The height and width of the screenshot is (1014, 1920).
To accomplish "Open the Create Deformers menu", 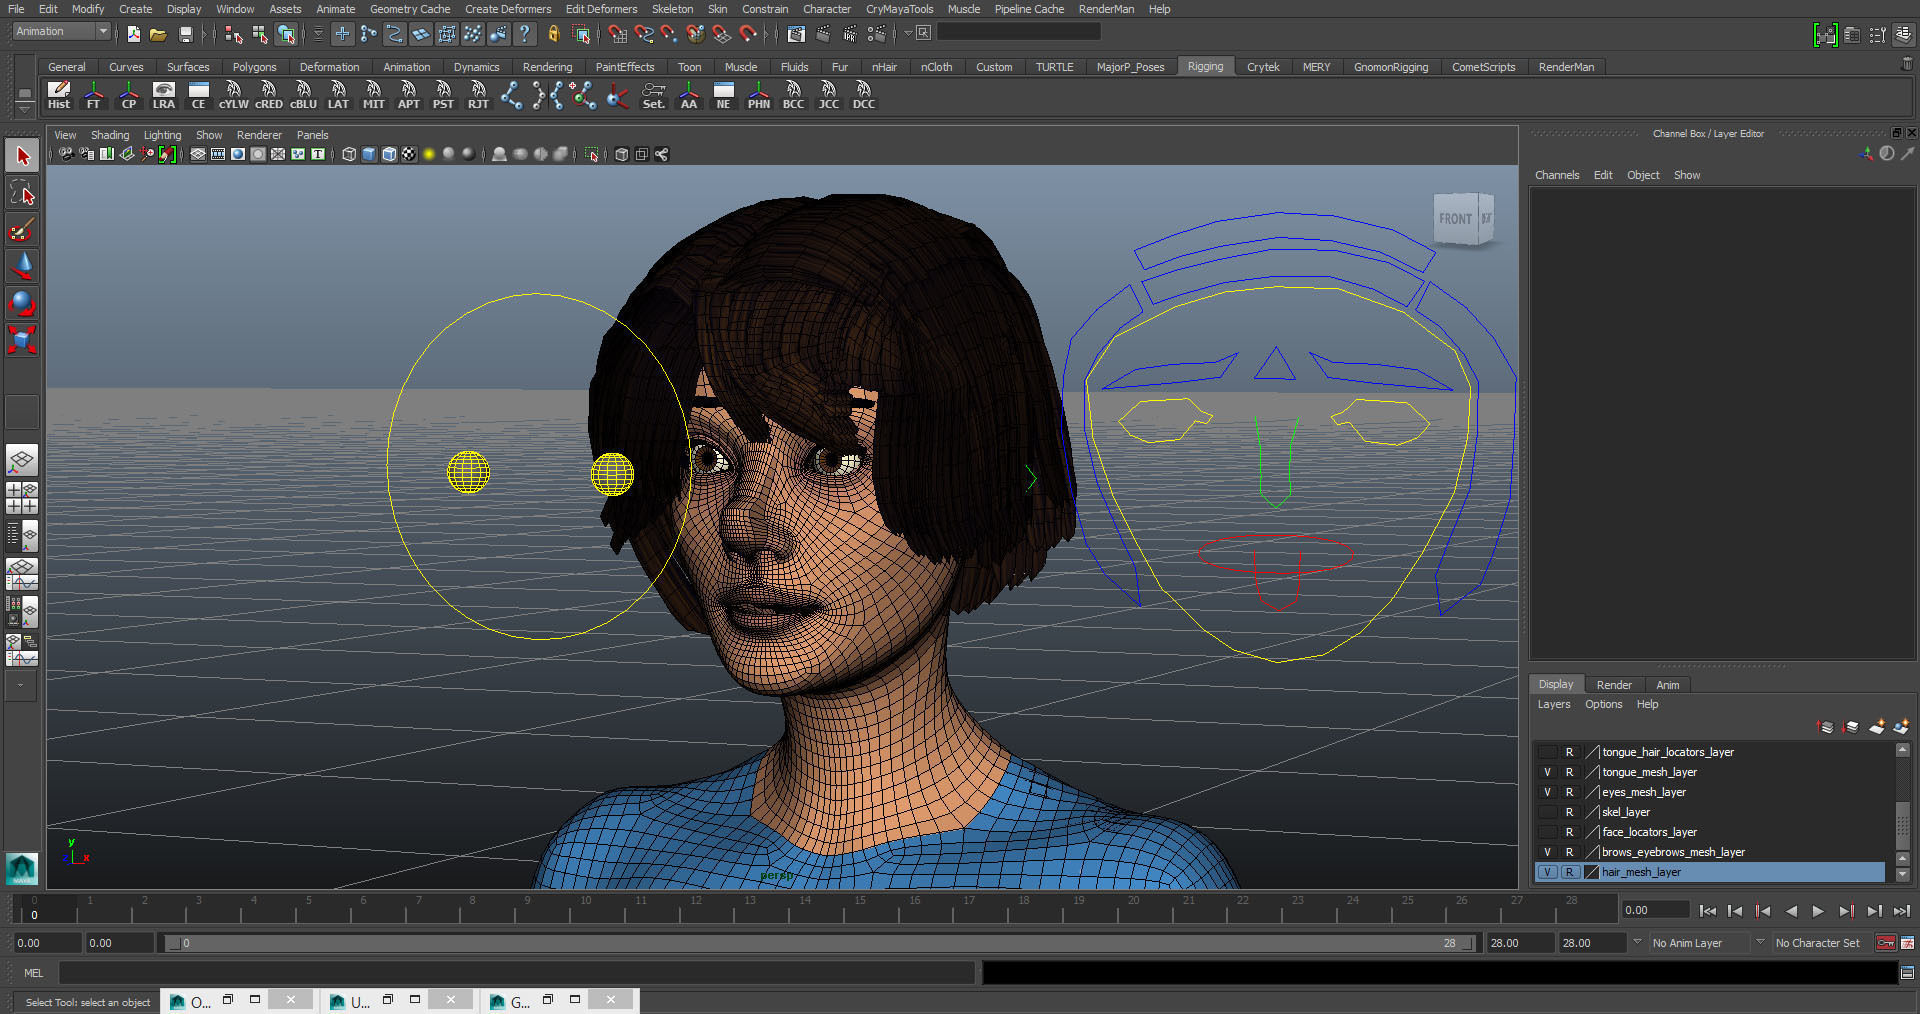I will pyautogui.click(x=508, y=9).
